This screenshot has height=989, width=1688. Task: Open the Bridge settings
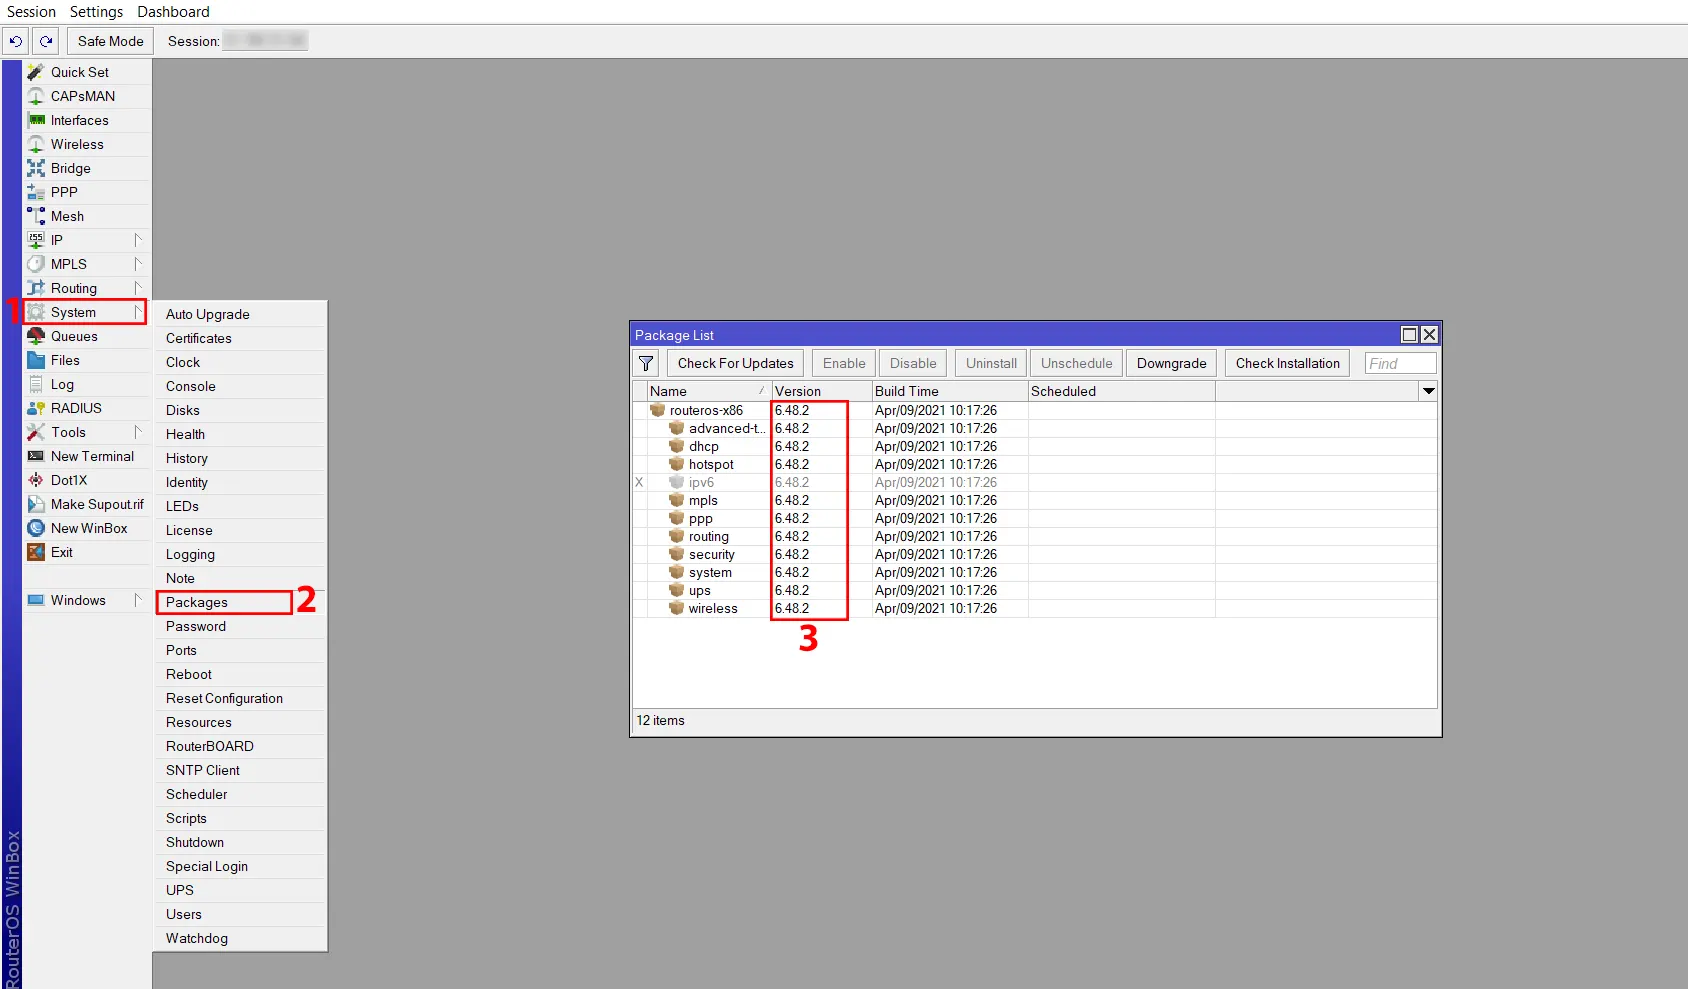click(x=68, y=168)
